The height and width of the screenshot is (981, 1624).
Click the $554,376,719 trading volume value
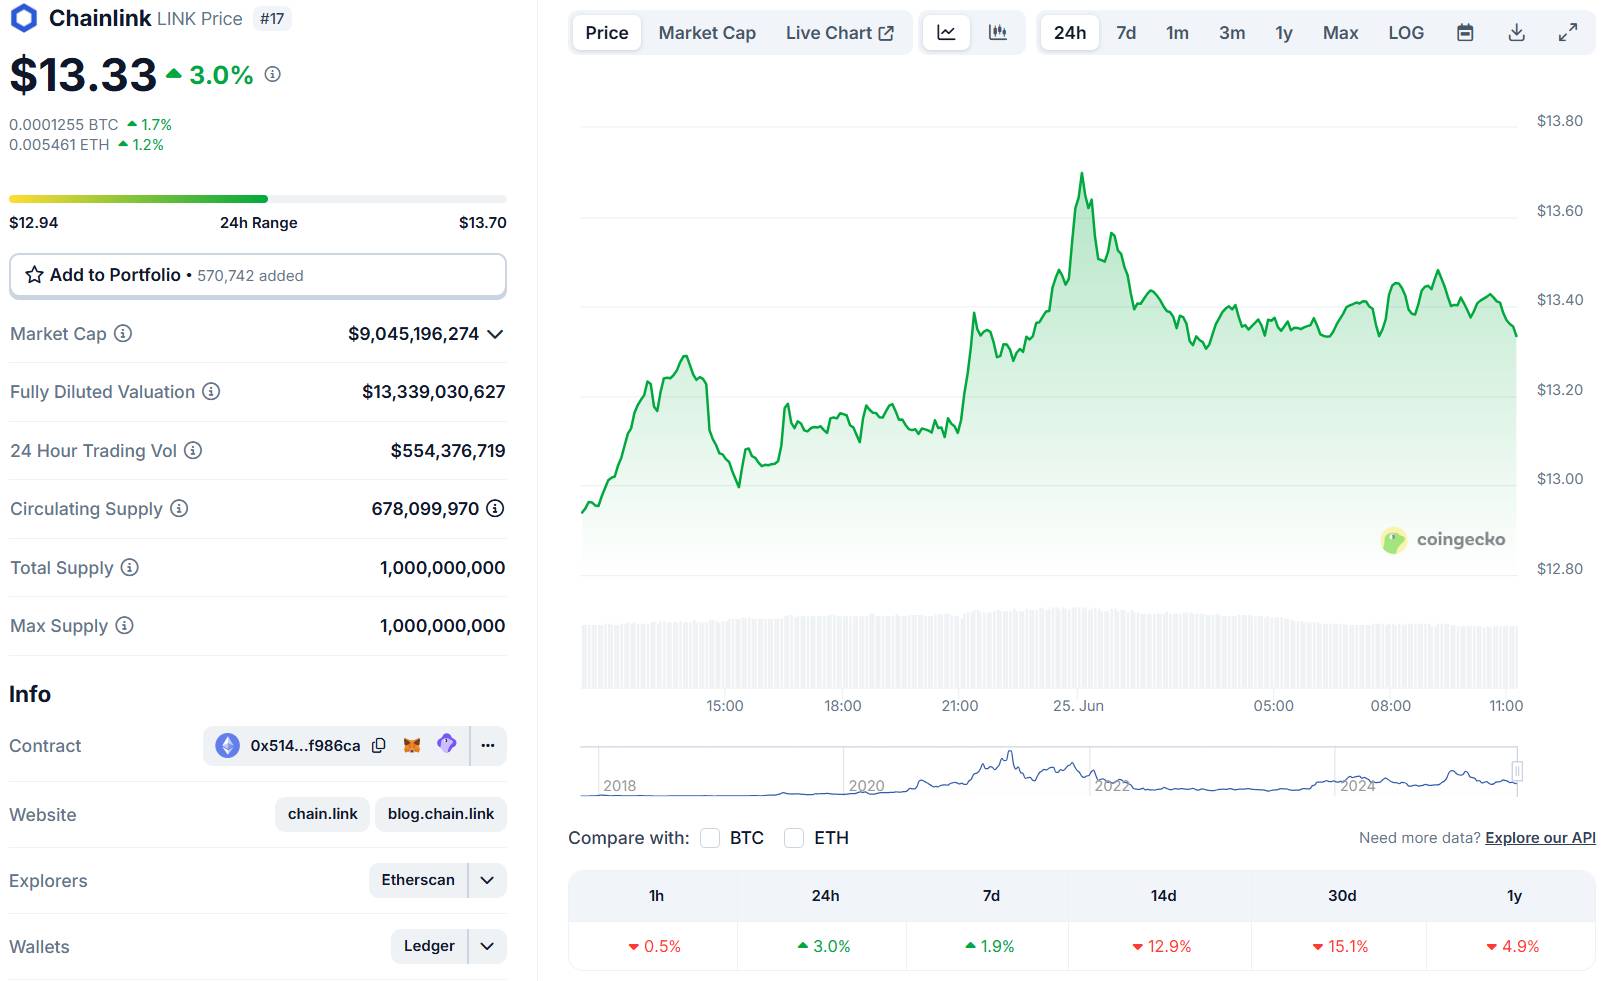(447, 451)
